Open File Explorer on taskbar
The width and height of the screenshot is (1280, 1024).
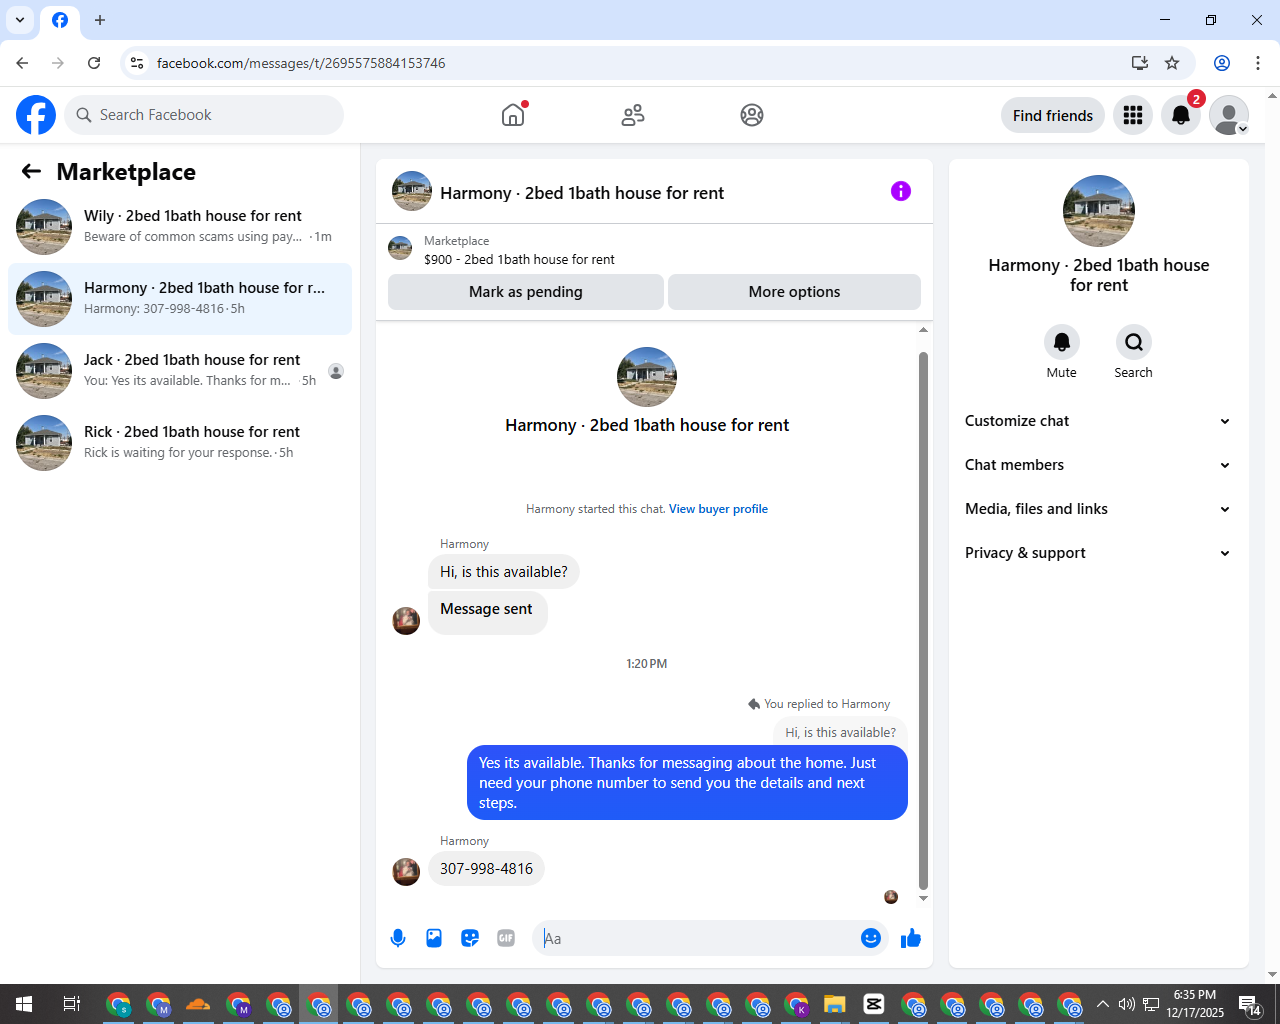(834, 1004)
